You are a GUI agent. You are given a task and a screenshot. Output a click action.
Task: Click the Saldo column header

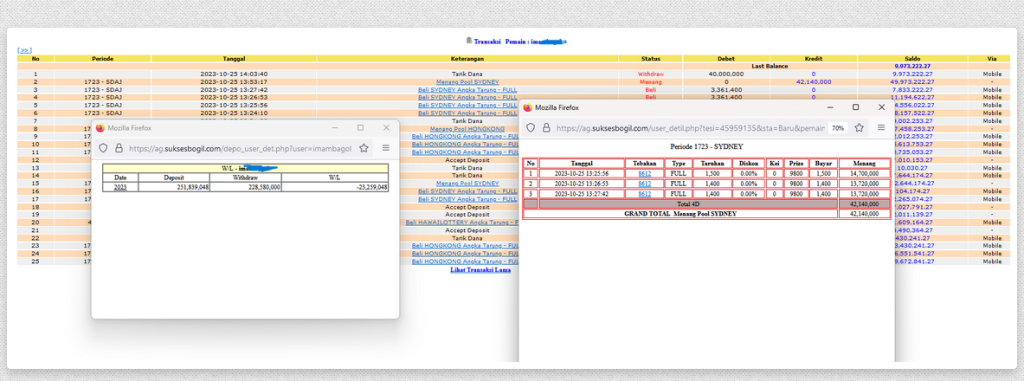click(912, 59)
